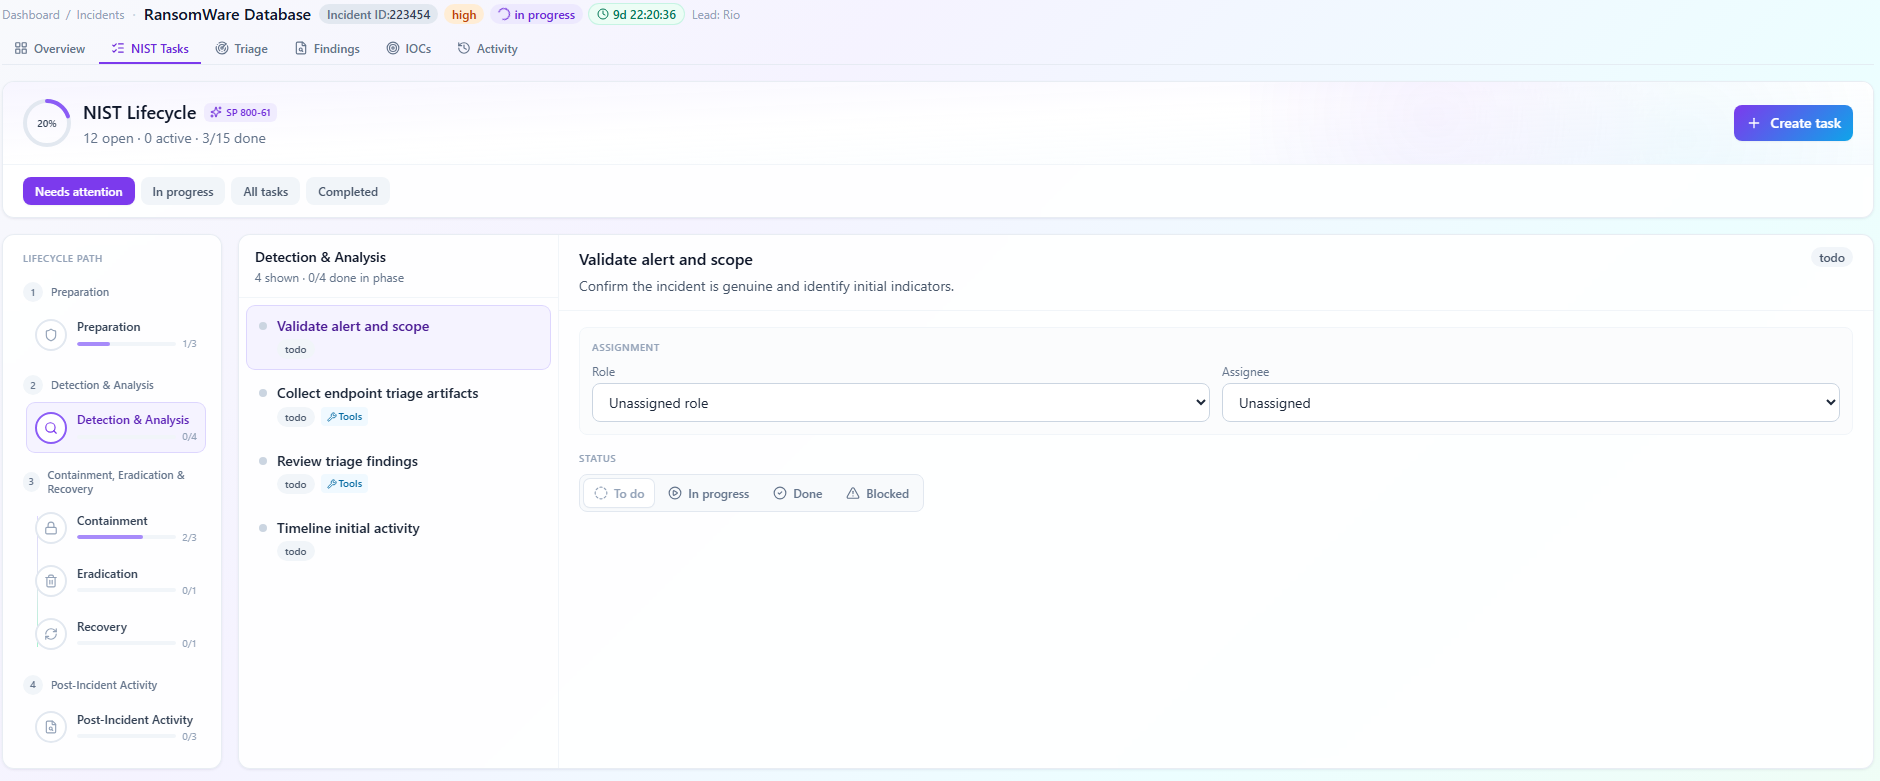Select the Post-Incident Activity phase item

click(x=116, y=727)
